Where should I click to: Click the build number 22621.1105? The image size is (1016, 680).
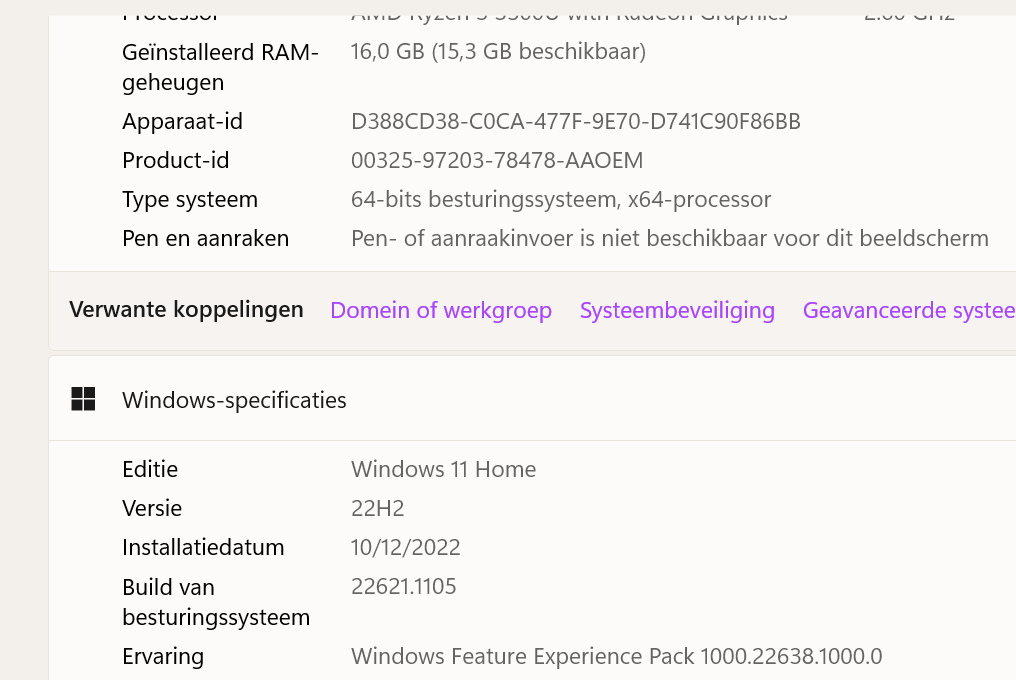(403, 586)
